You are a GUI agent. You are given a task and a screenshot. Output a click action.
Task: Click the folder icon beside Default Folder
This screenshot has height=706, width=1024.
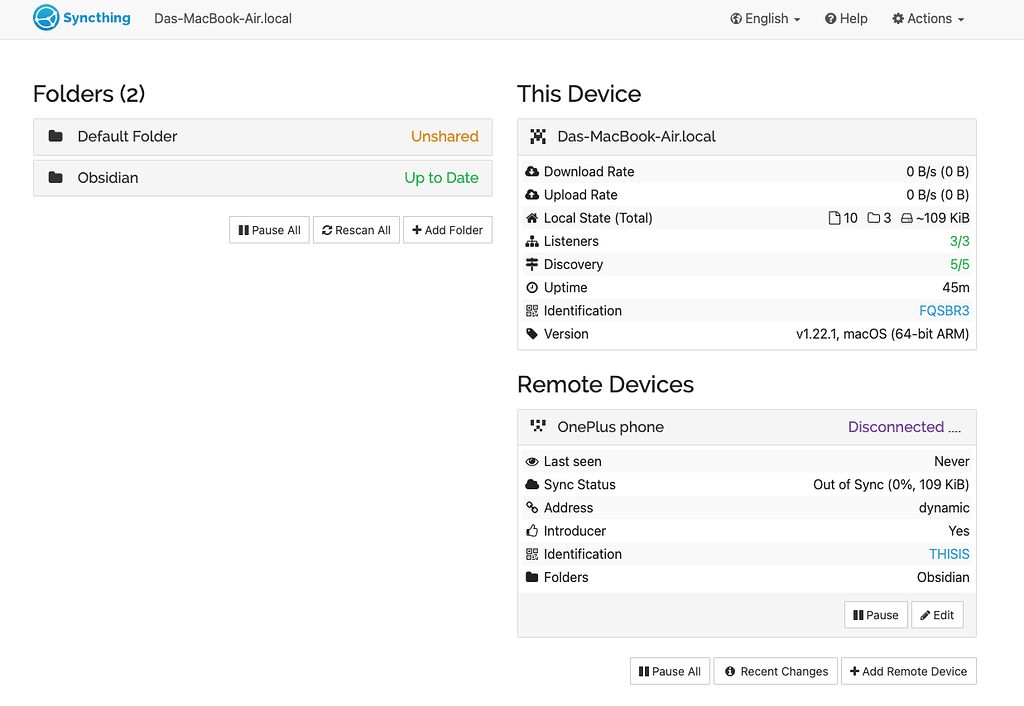55,136
